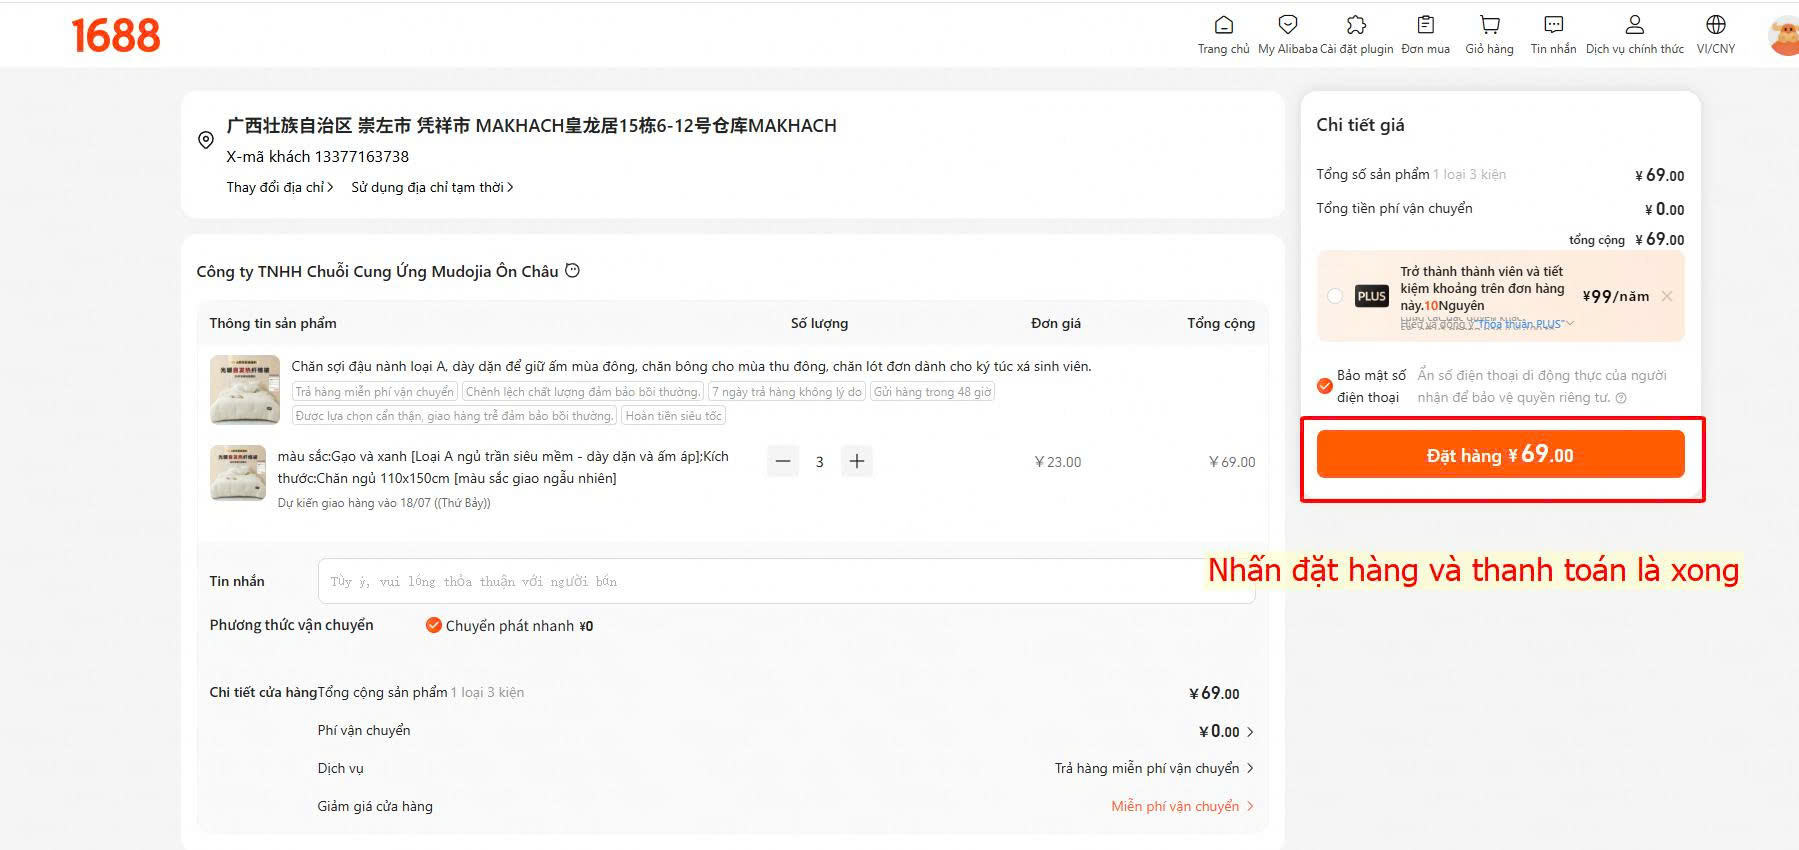Click the Đặt hàng ¥69.00 button
Screen dimensions: 1799x850
click(x=1500, y=455)
